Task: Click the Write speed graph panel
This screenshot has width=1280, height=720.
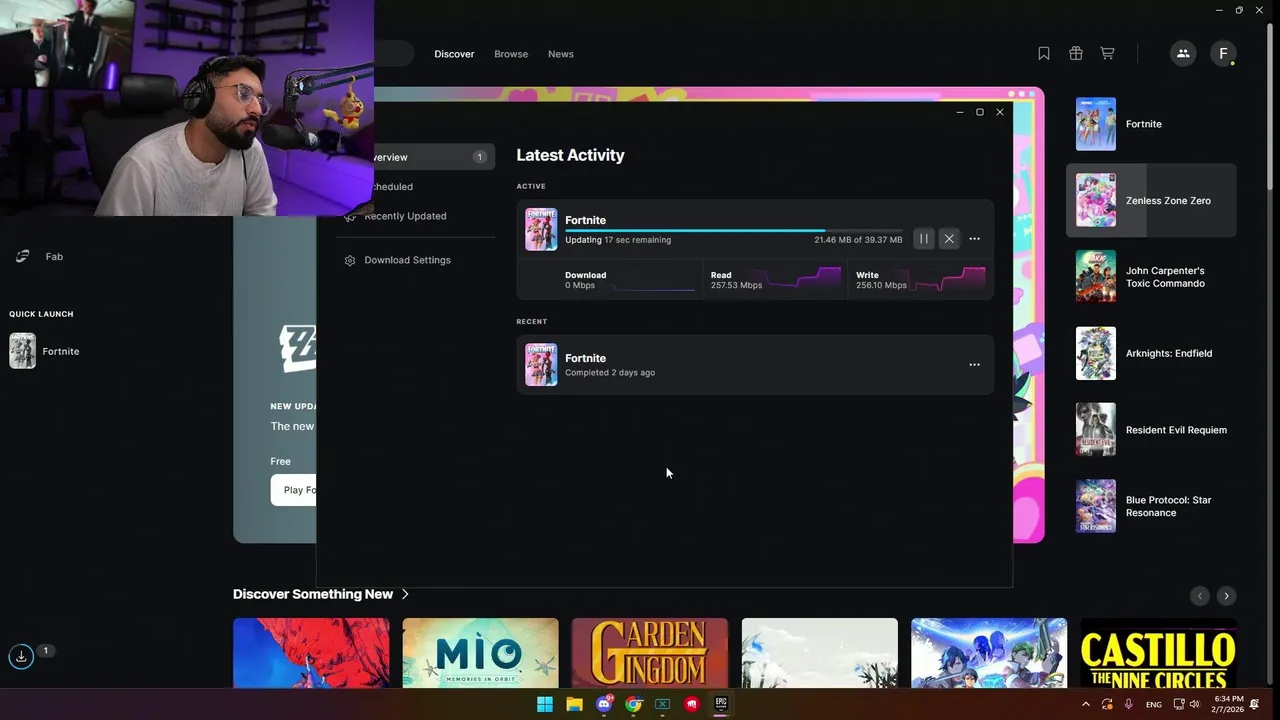Action: pyautogui.click(x=920, y=280)
